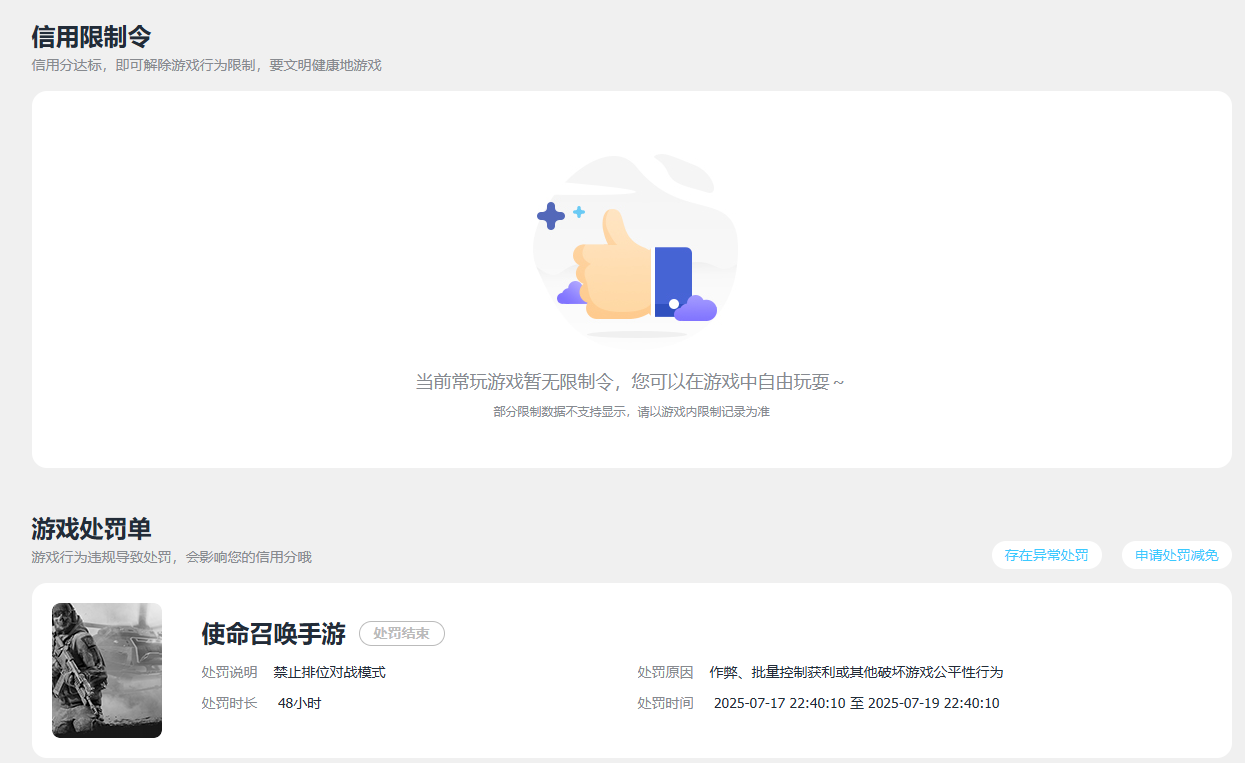Click the 处罚结束 status badge
1245x763 pixels.
tap(401, 634)
